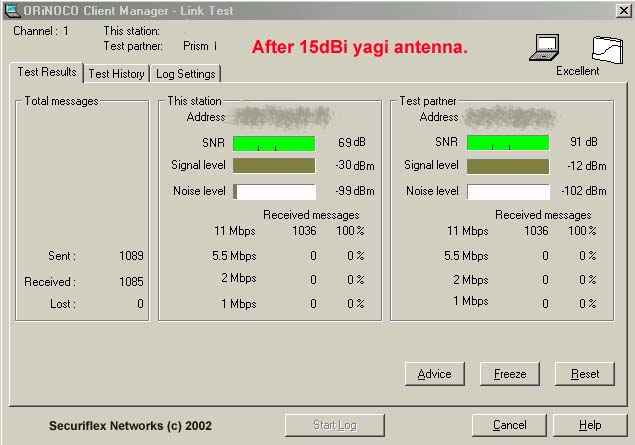
Task: Click This station green SNR bar
Action: click(274, 143)
